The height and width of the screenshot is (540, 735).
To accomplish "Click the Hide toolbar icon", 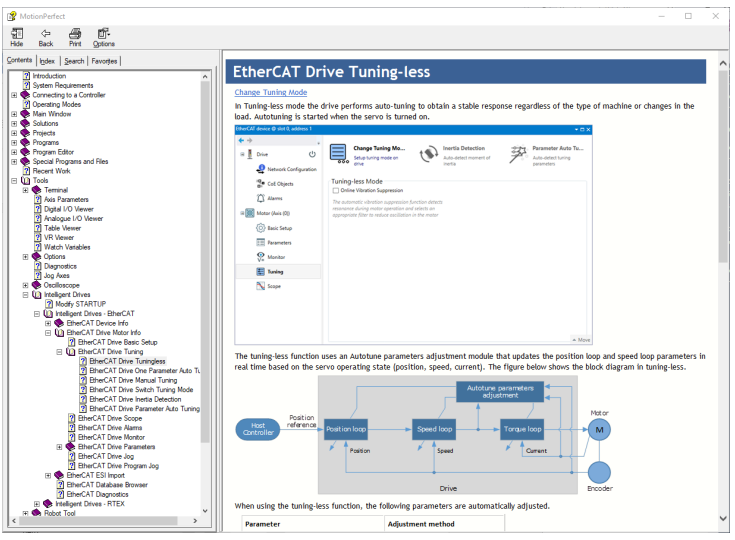I will [x=17, y=38].
